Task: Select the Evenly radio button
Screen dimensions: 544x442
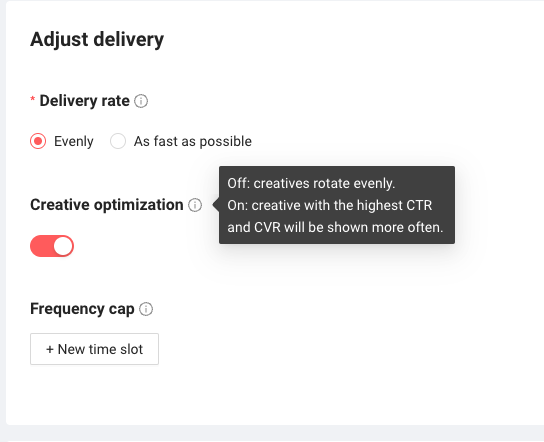Action: coord(38,141)
